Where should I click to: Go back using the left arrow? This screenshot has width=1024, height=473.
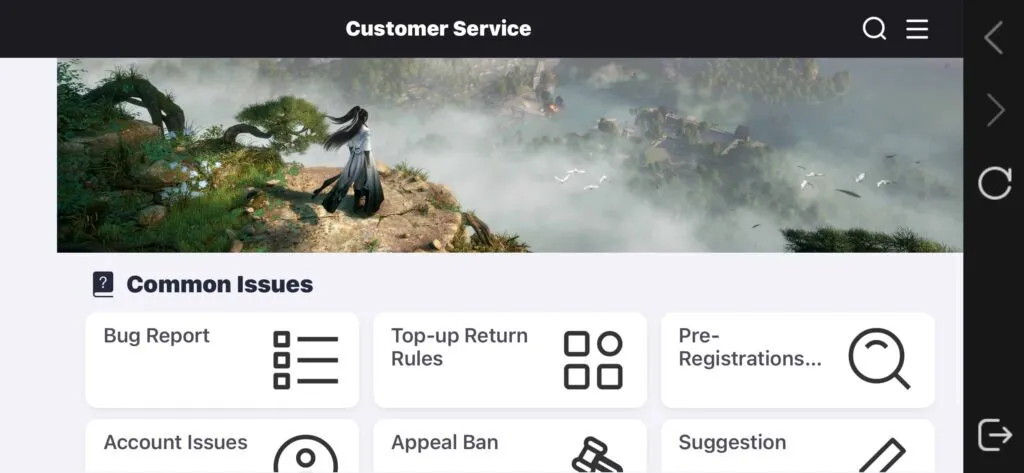click(994, 38)
